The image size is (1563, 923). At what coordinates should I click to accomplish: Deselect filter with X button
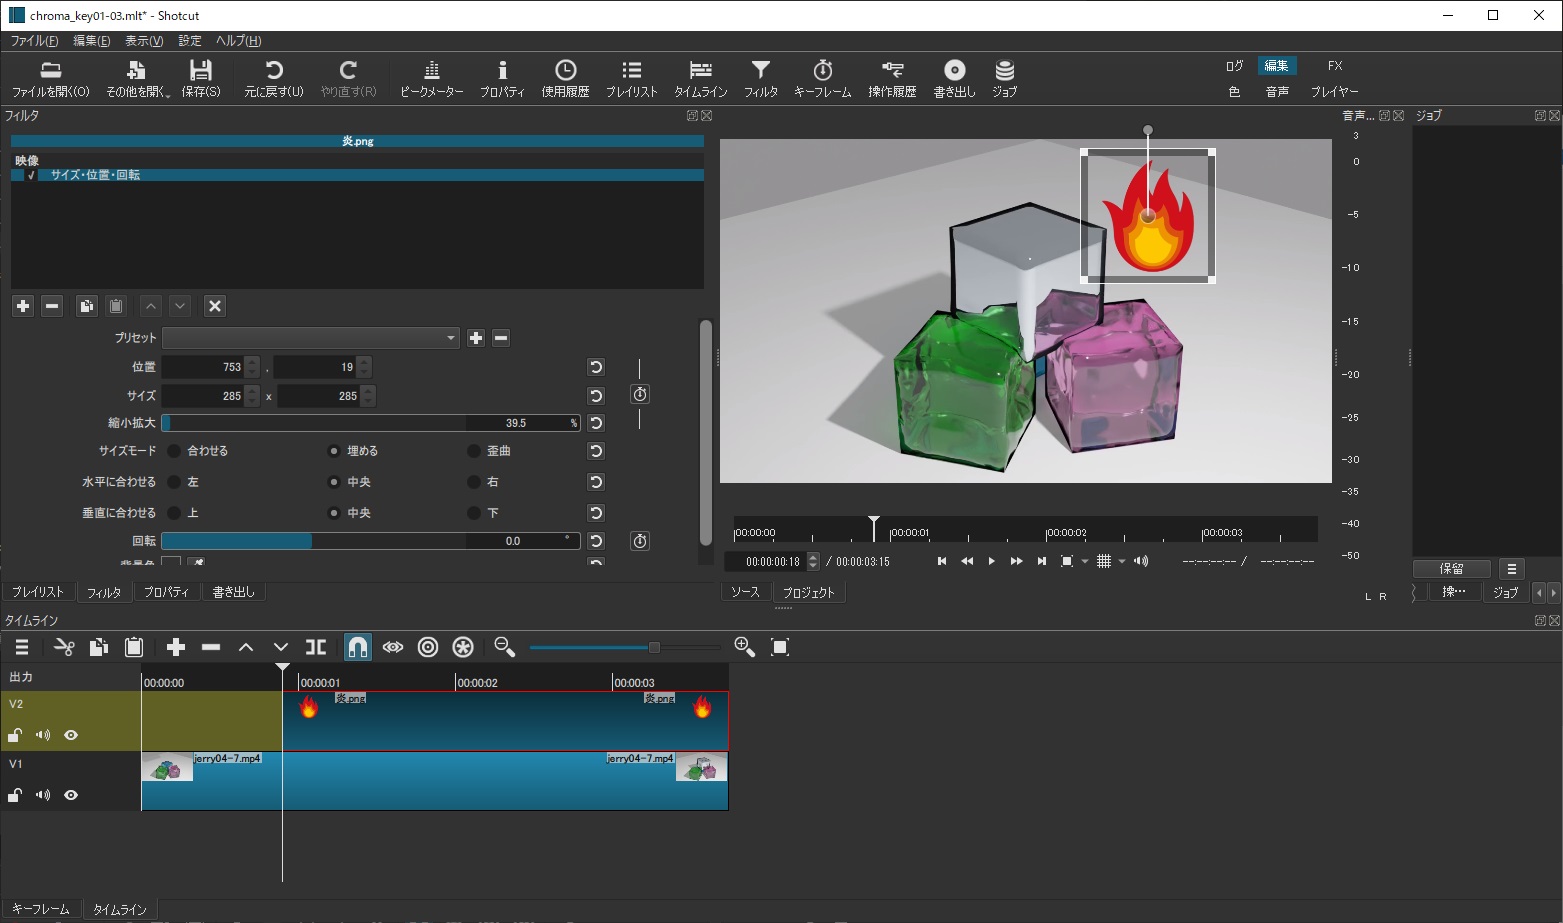pos(215,306)
